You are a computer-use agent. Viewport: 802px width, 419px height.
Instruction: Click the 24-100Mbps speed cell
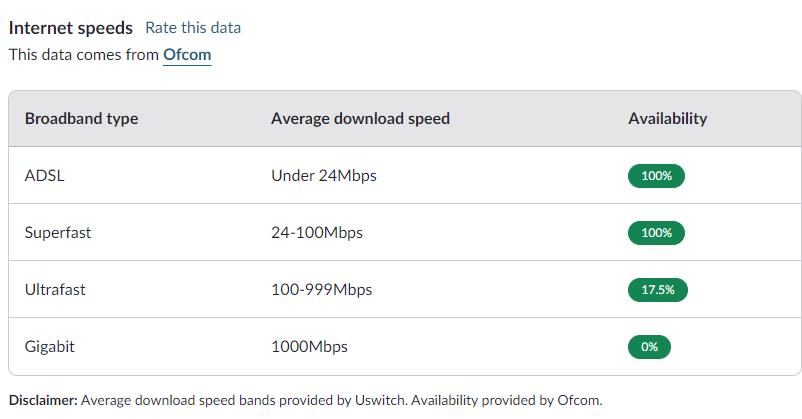[x=316, y=233]
